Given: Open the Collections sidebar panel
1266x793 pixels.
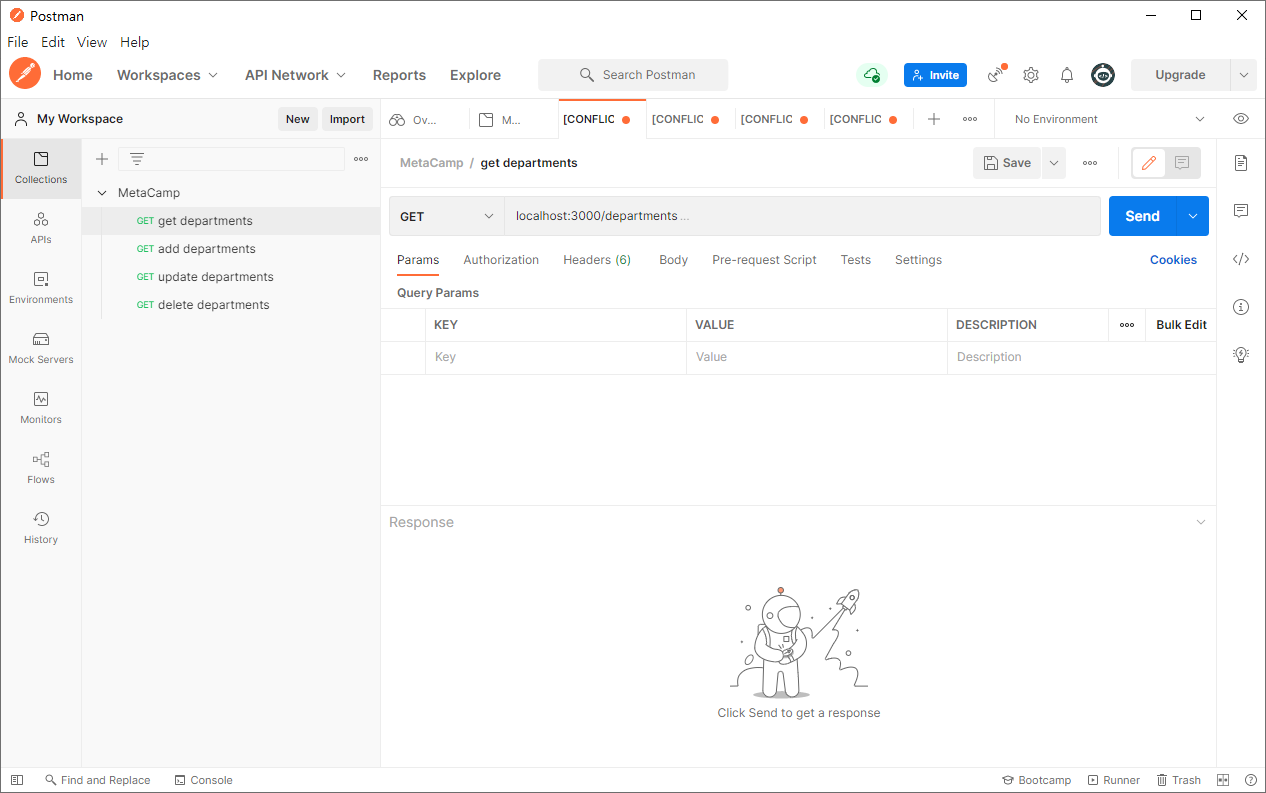Looking at the screenshot, I should [x=41, y=168].
